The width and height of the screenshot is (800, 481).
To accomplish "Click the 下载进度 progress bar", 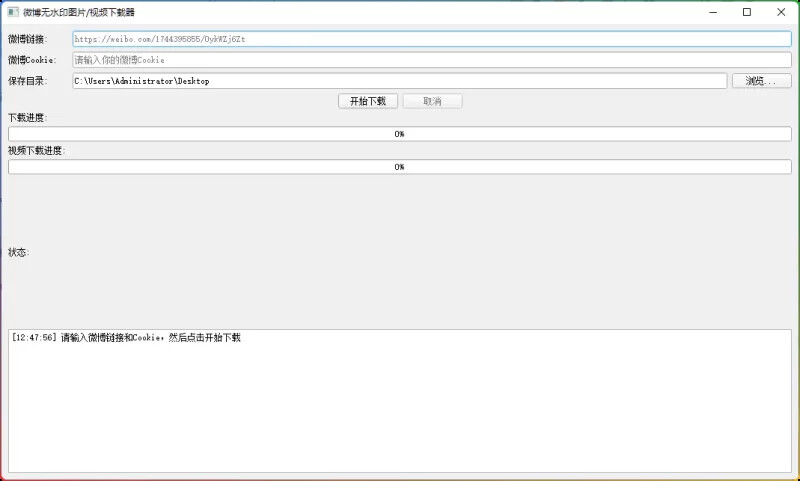I will click(x=400, y=134).
